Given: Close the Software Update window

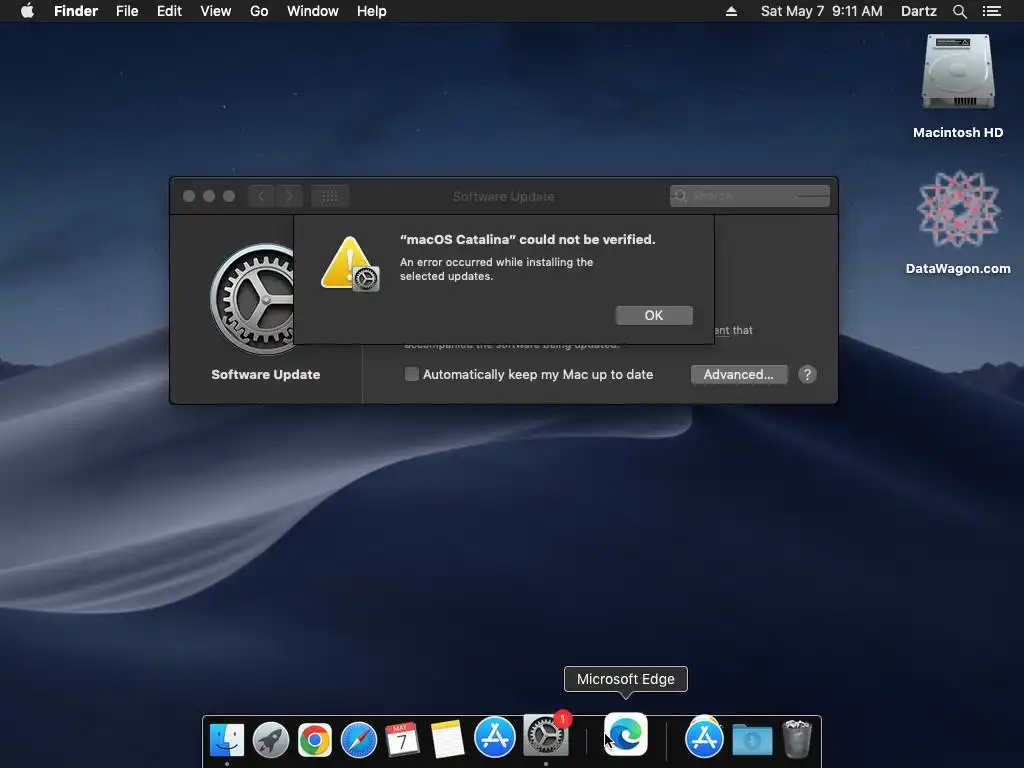Looking at the screenshot, I should pyautogui.click(x=189, y=196).
